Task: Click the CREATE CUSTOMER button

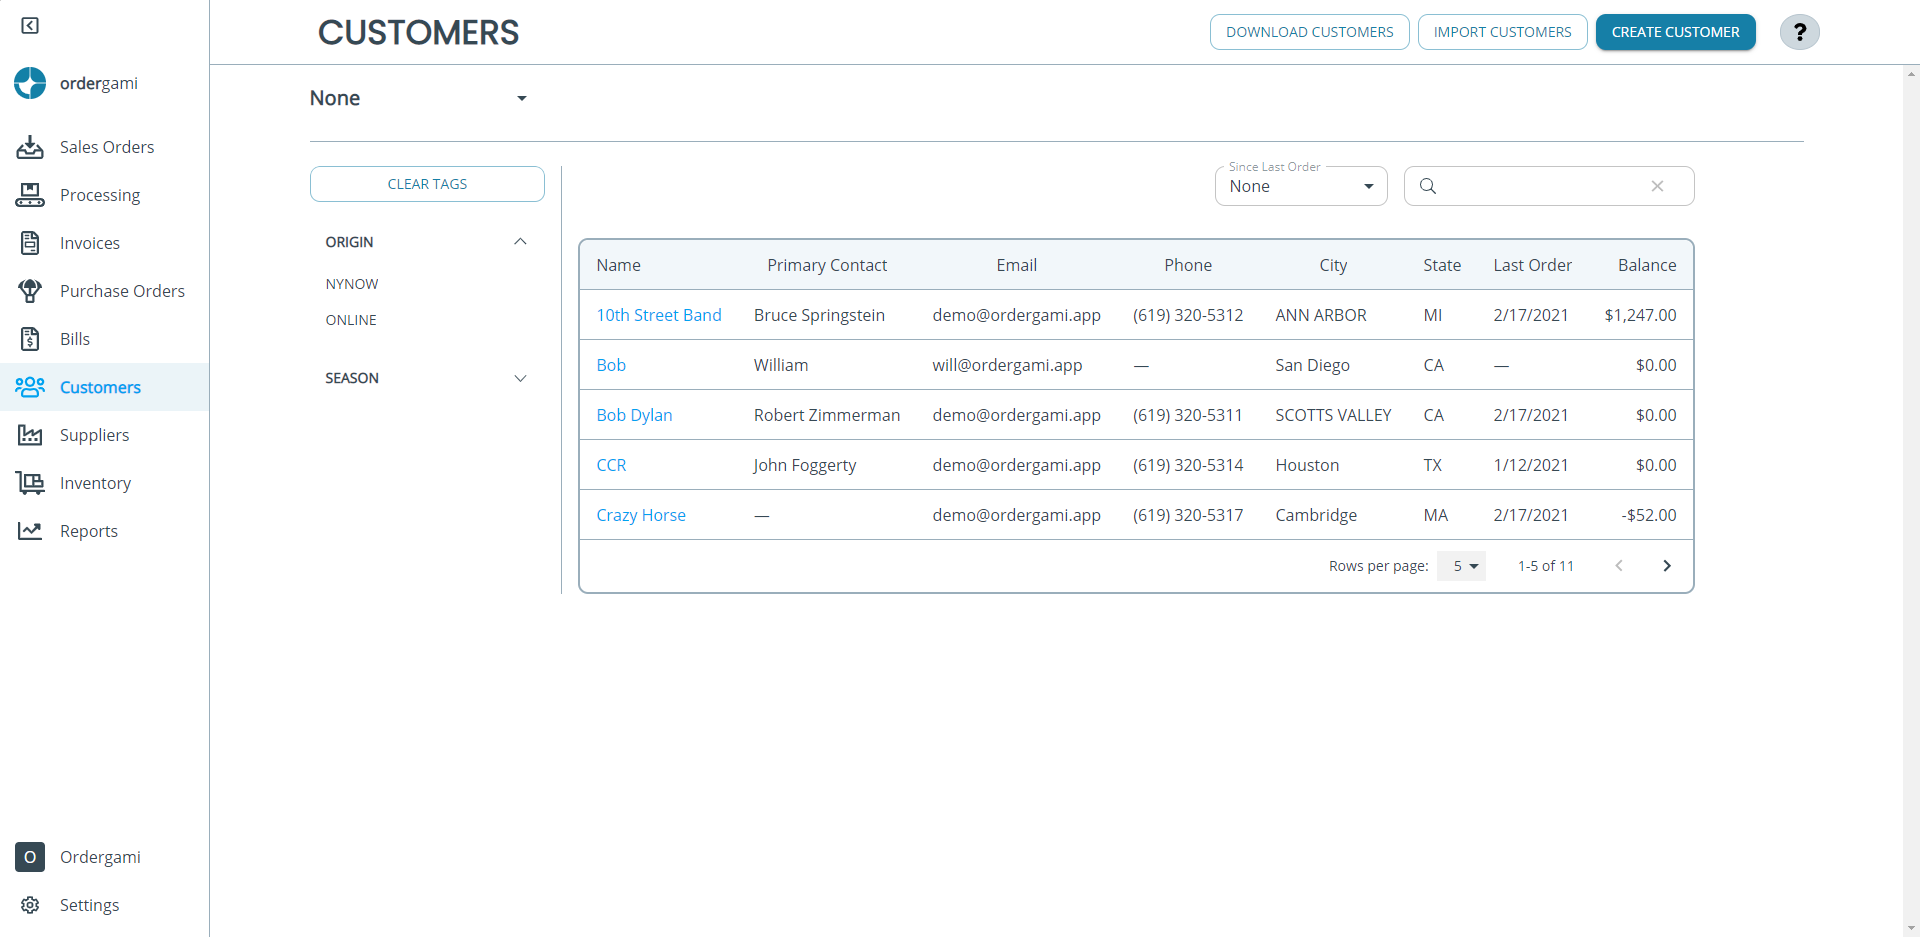Action: coord(1675,32)
